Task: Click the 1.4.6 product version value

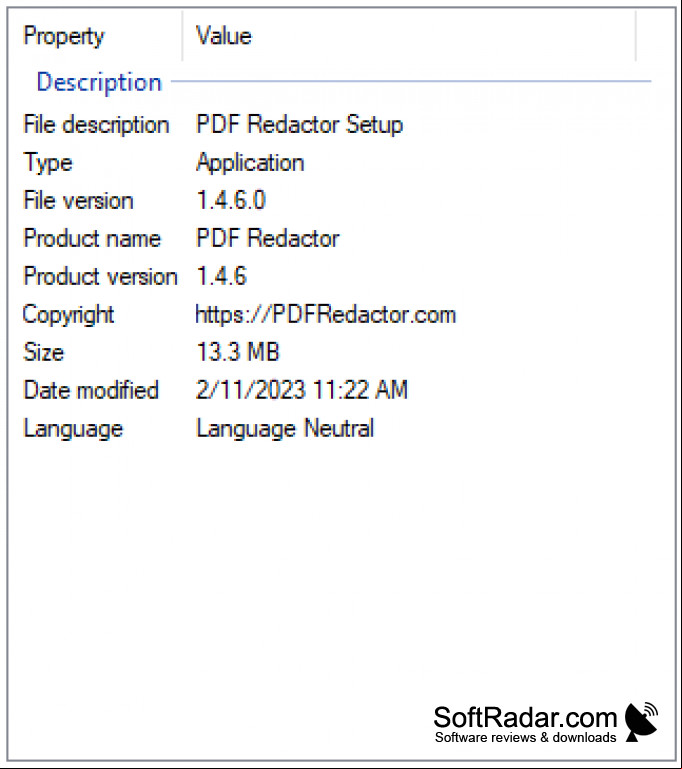Action: coord(221,277)
